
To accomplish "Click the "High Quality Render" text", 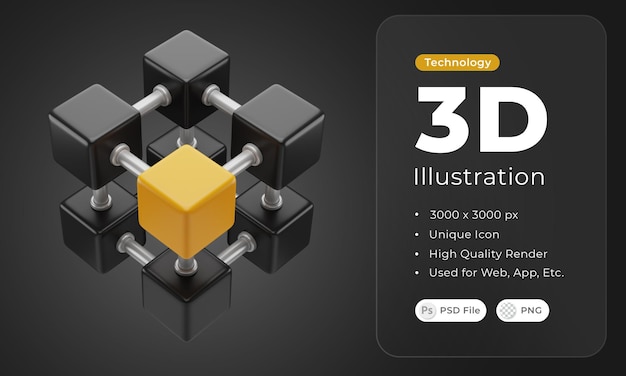I will [x=488, y=254].
